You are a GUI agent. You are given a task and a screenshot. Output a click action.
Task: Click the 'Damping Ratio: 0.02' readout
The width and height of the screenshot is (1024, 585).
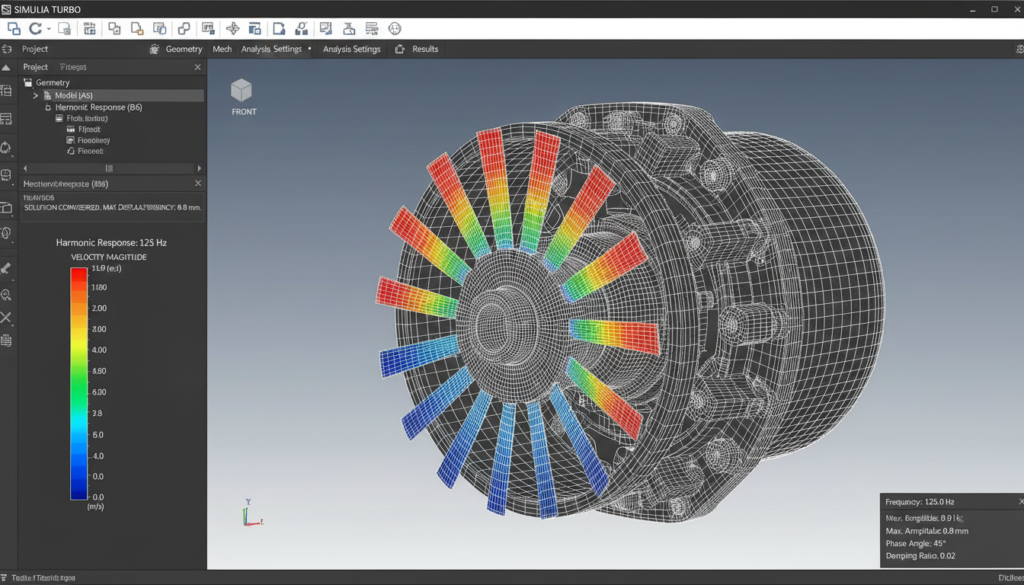pyautogui.click(x=920, y=556)
